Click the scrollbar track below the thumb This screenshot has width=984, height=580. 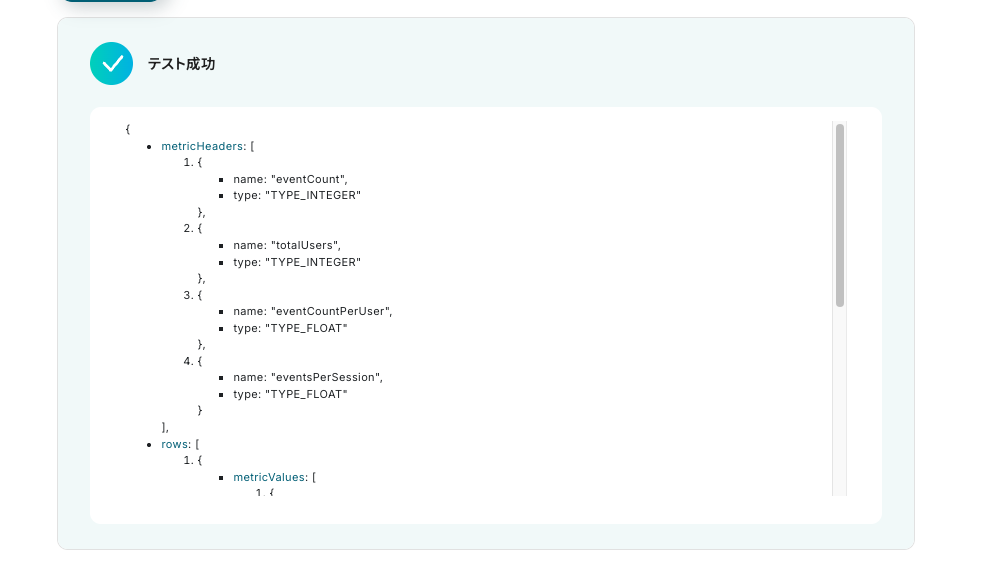840,400
